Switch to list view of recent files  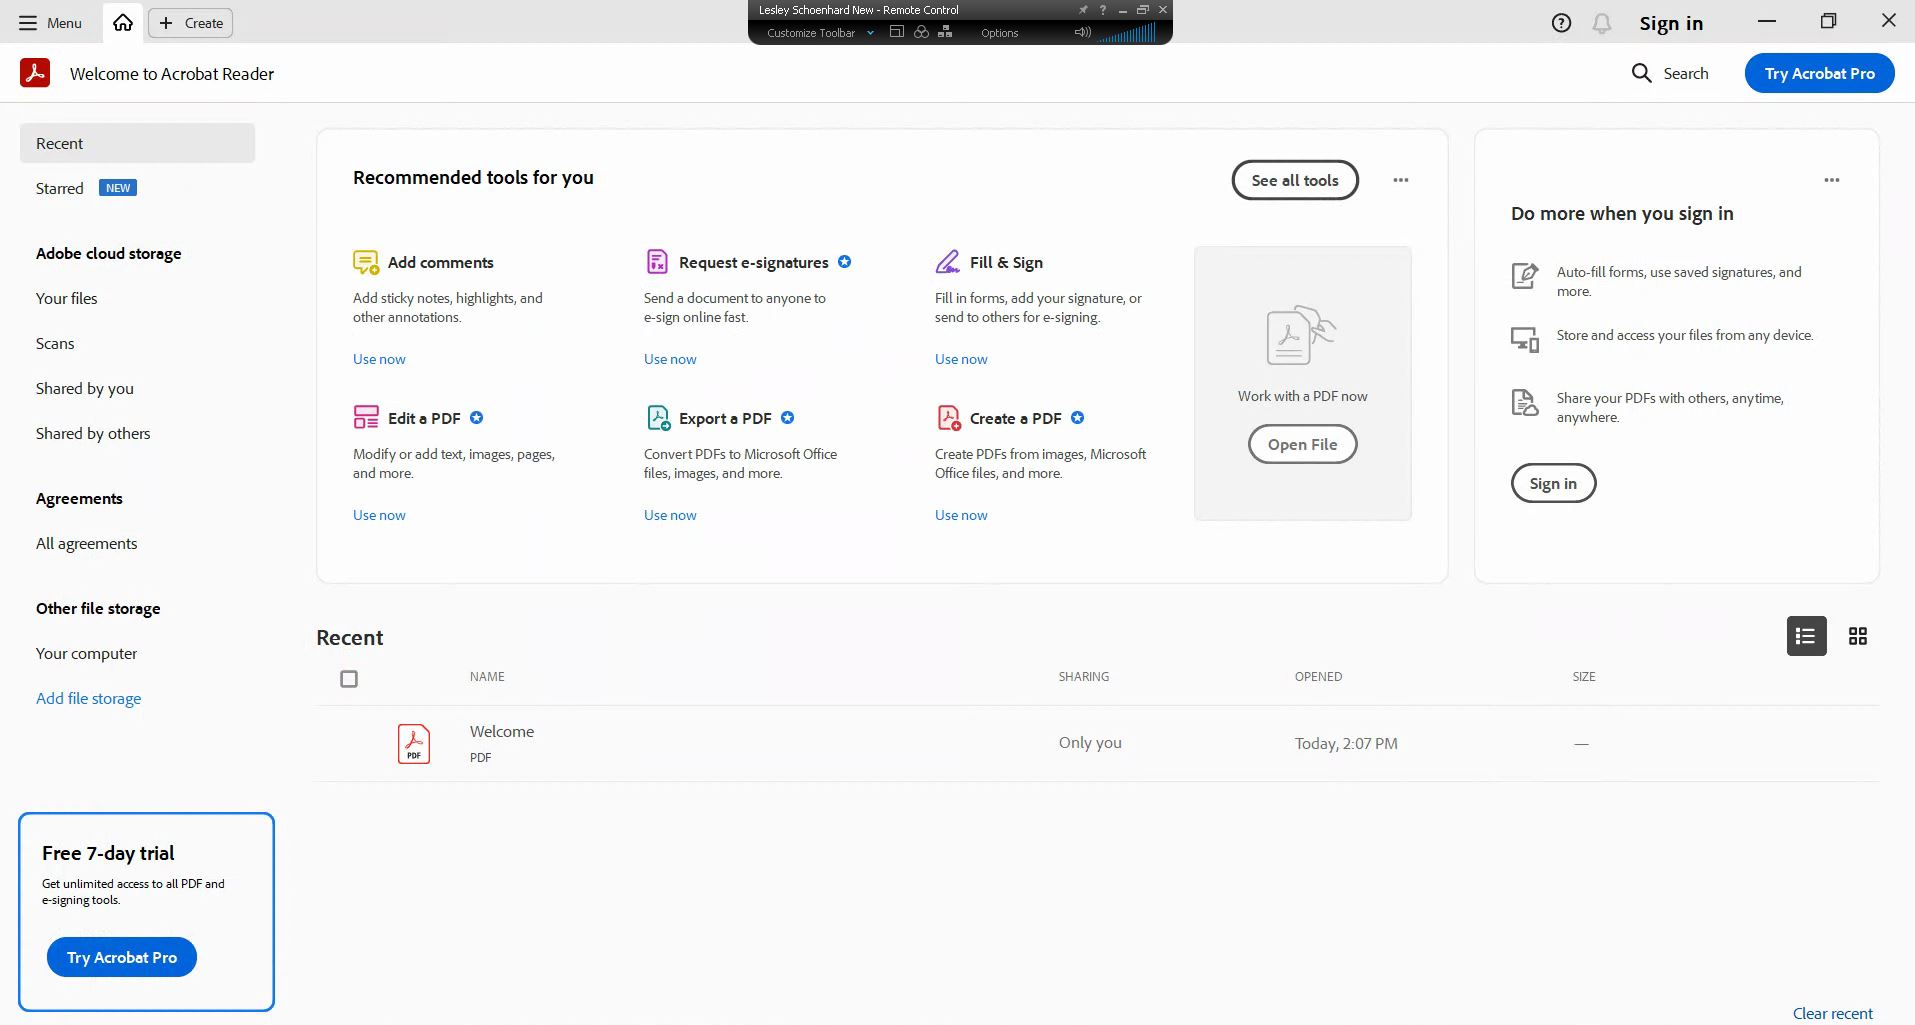(x=1806, y=636)
